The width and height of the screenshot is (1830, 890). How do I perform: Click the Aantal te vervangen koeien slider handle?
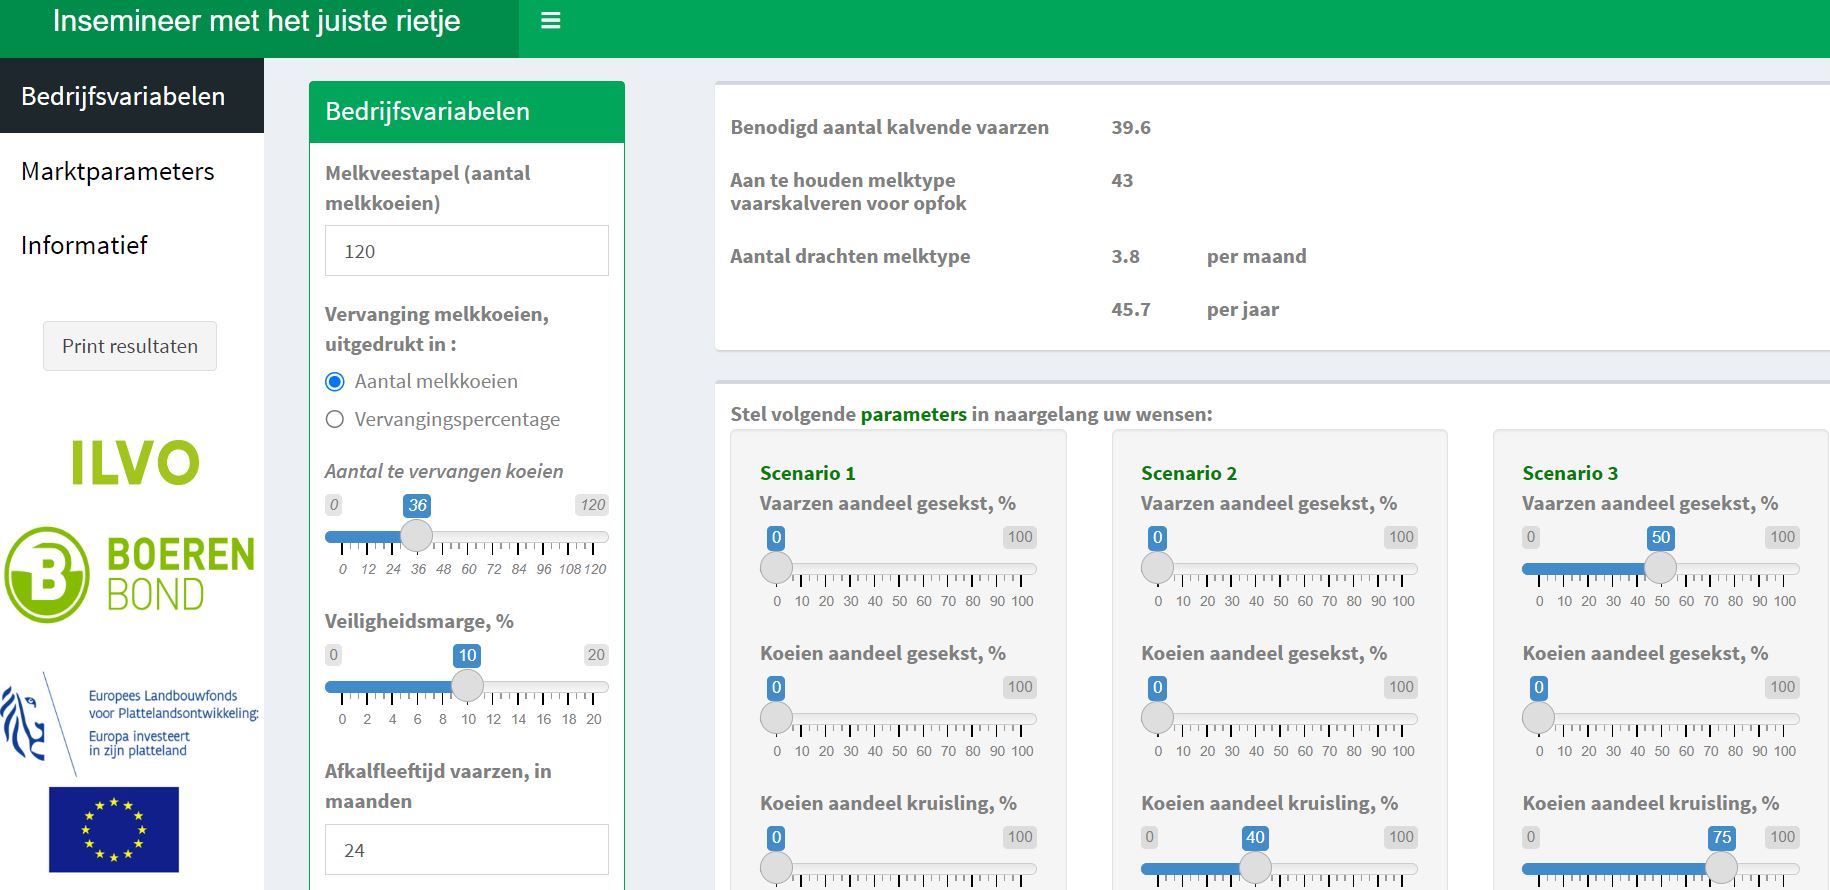point(417,536)
